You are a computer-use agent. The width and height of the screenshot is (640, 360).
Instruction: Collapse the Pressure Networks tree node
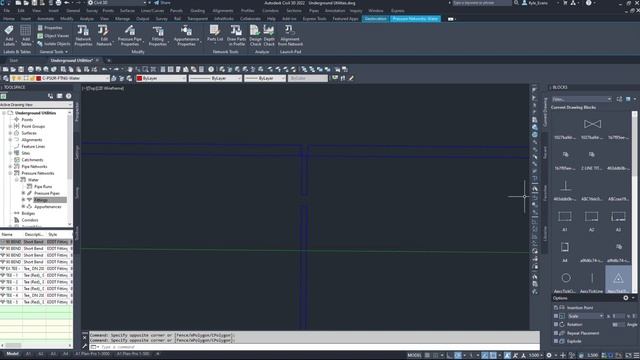tap(10, 173)
